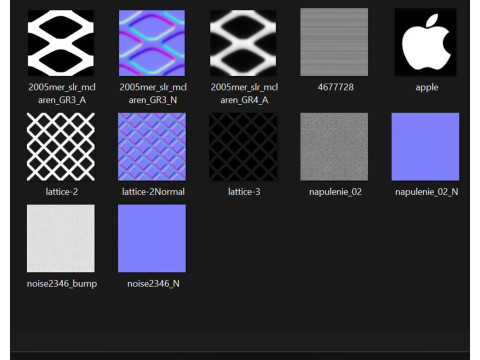Select the noise2346_N blue thumbnail
The image size is (480, 360).
(x=152, y=238)
